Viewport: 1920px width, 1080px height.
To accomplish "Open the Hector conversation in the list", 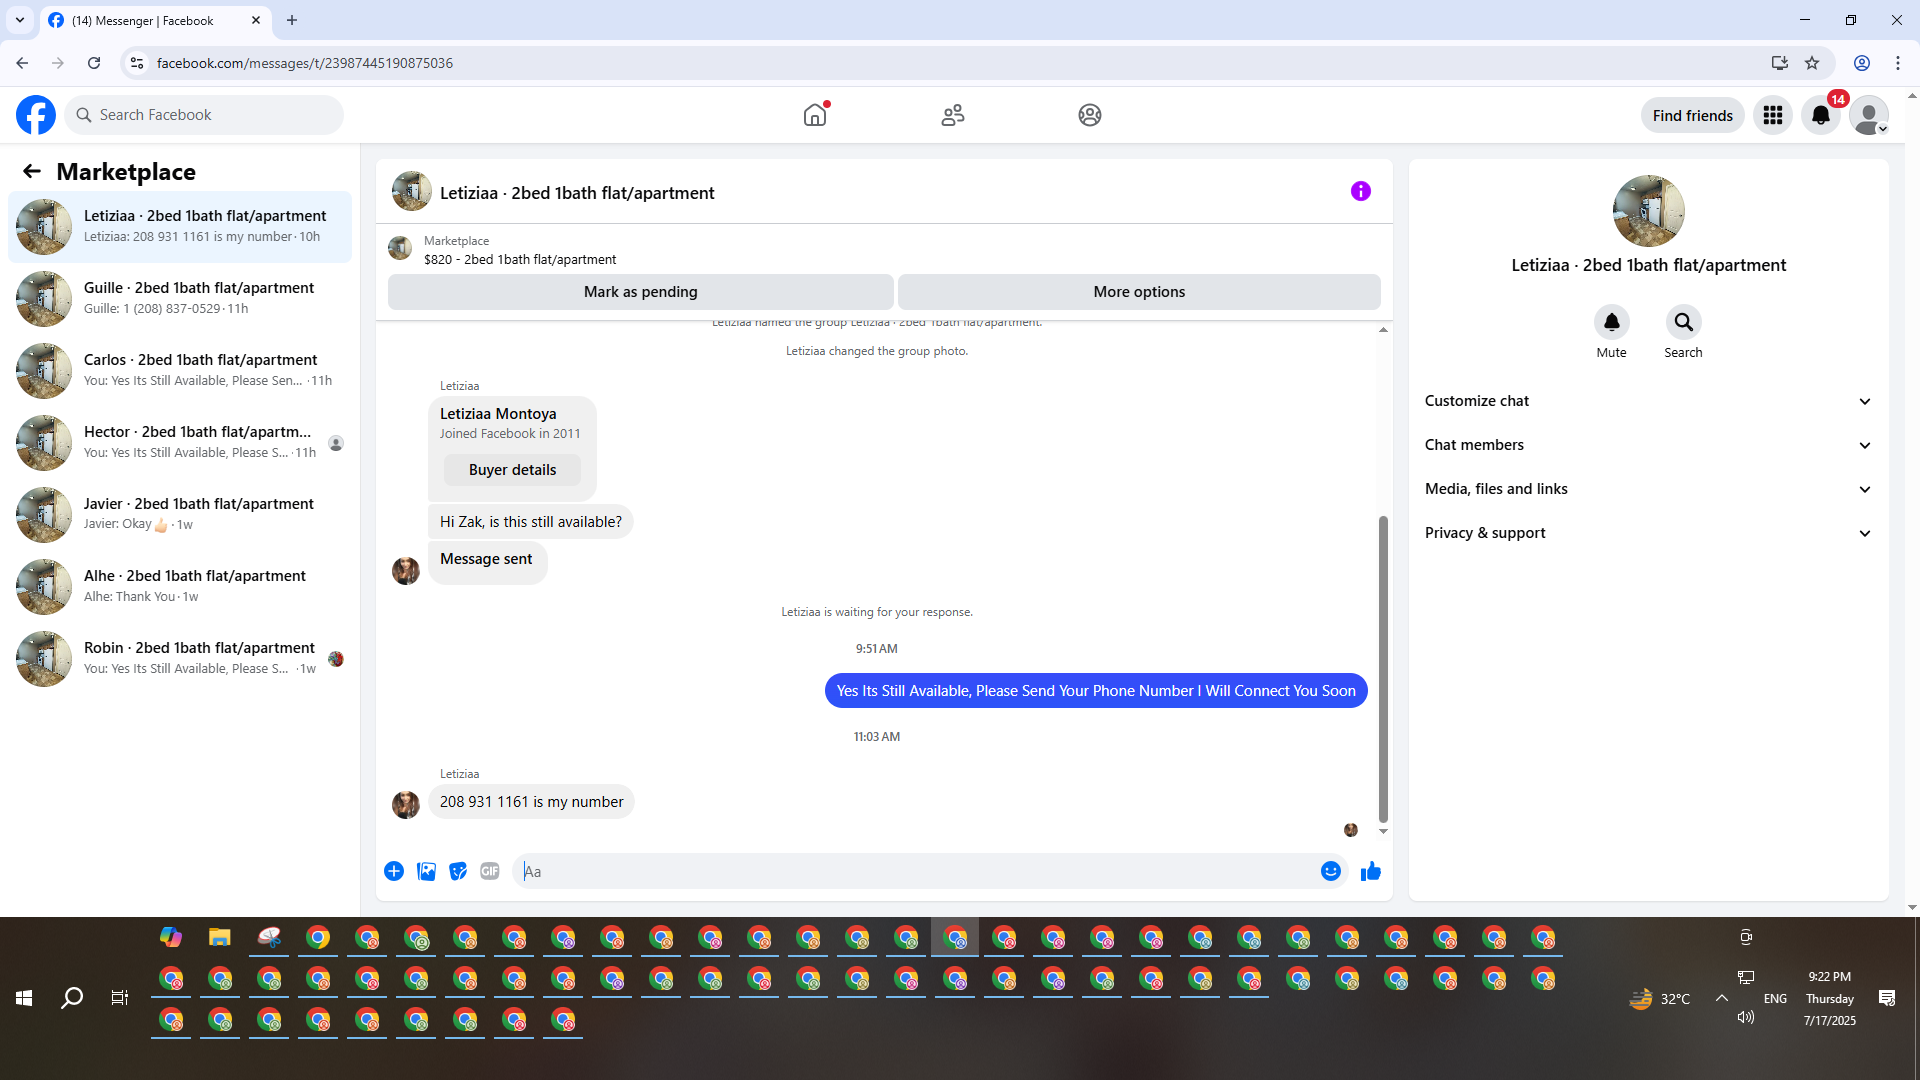I will pyautogui.click(x=180, y=443).
